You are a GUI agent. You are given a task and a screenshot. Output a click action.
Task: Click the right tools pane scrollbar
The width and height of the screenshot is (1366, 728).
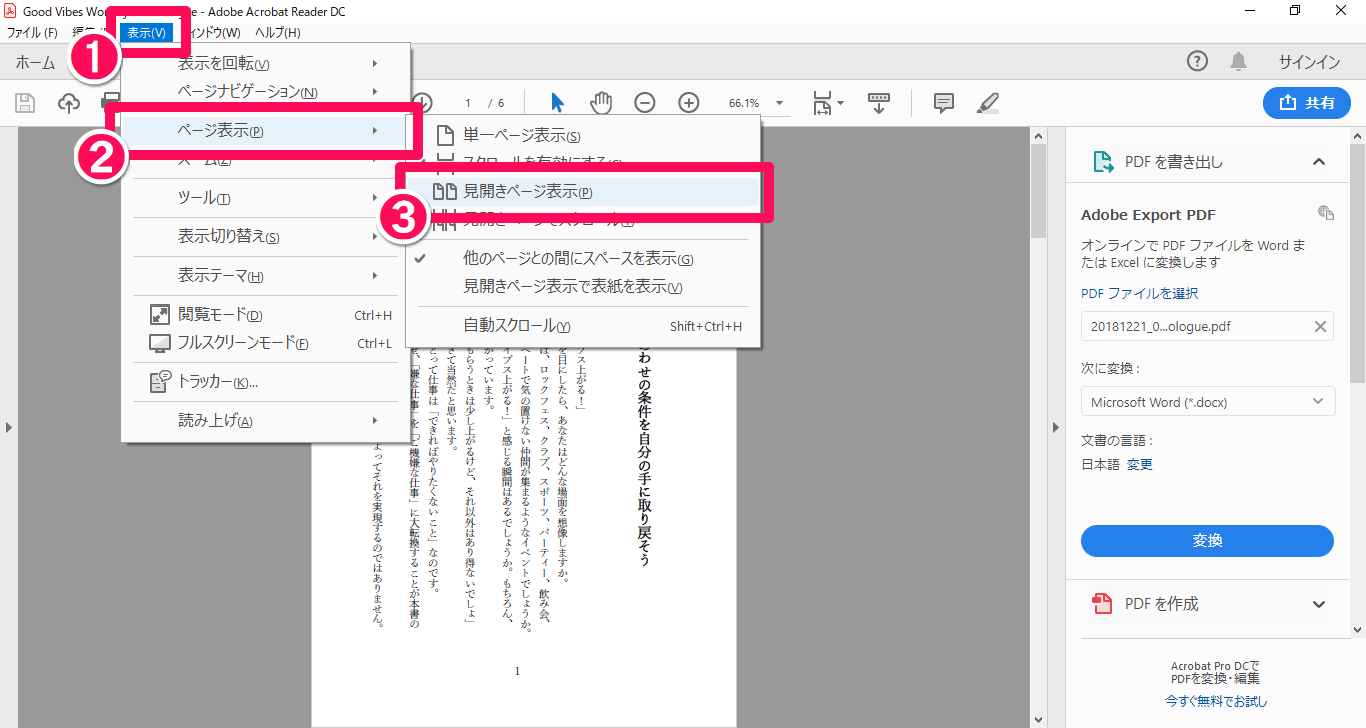(1357, 262)
